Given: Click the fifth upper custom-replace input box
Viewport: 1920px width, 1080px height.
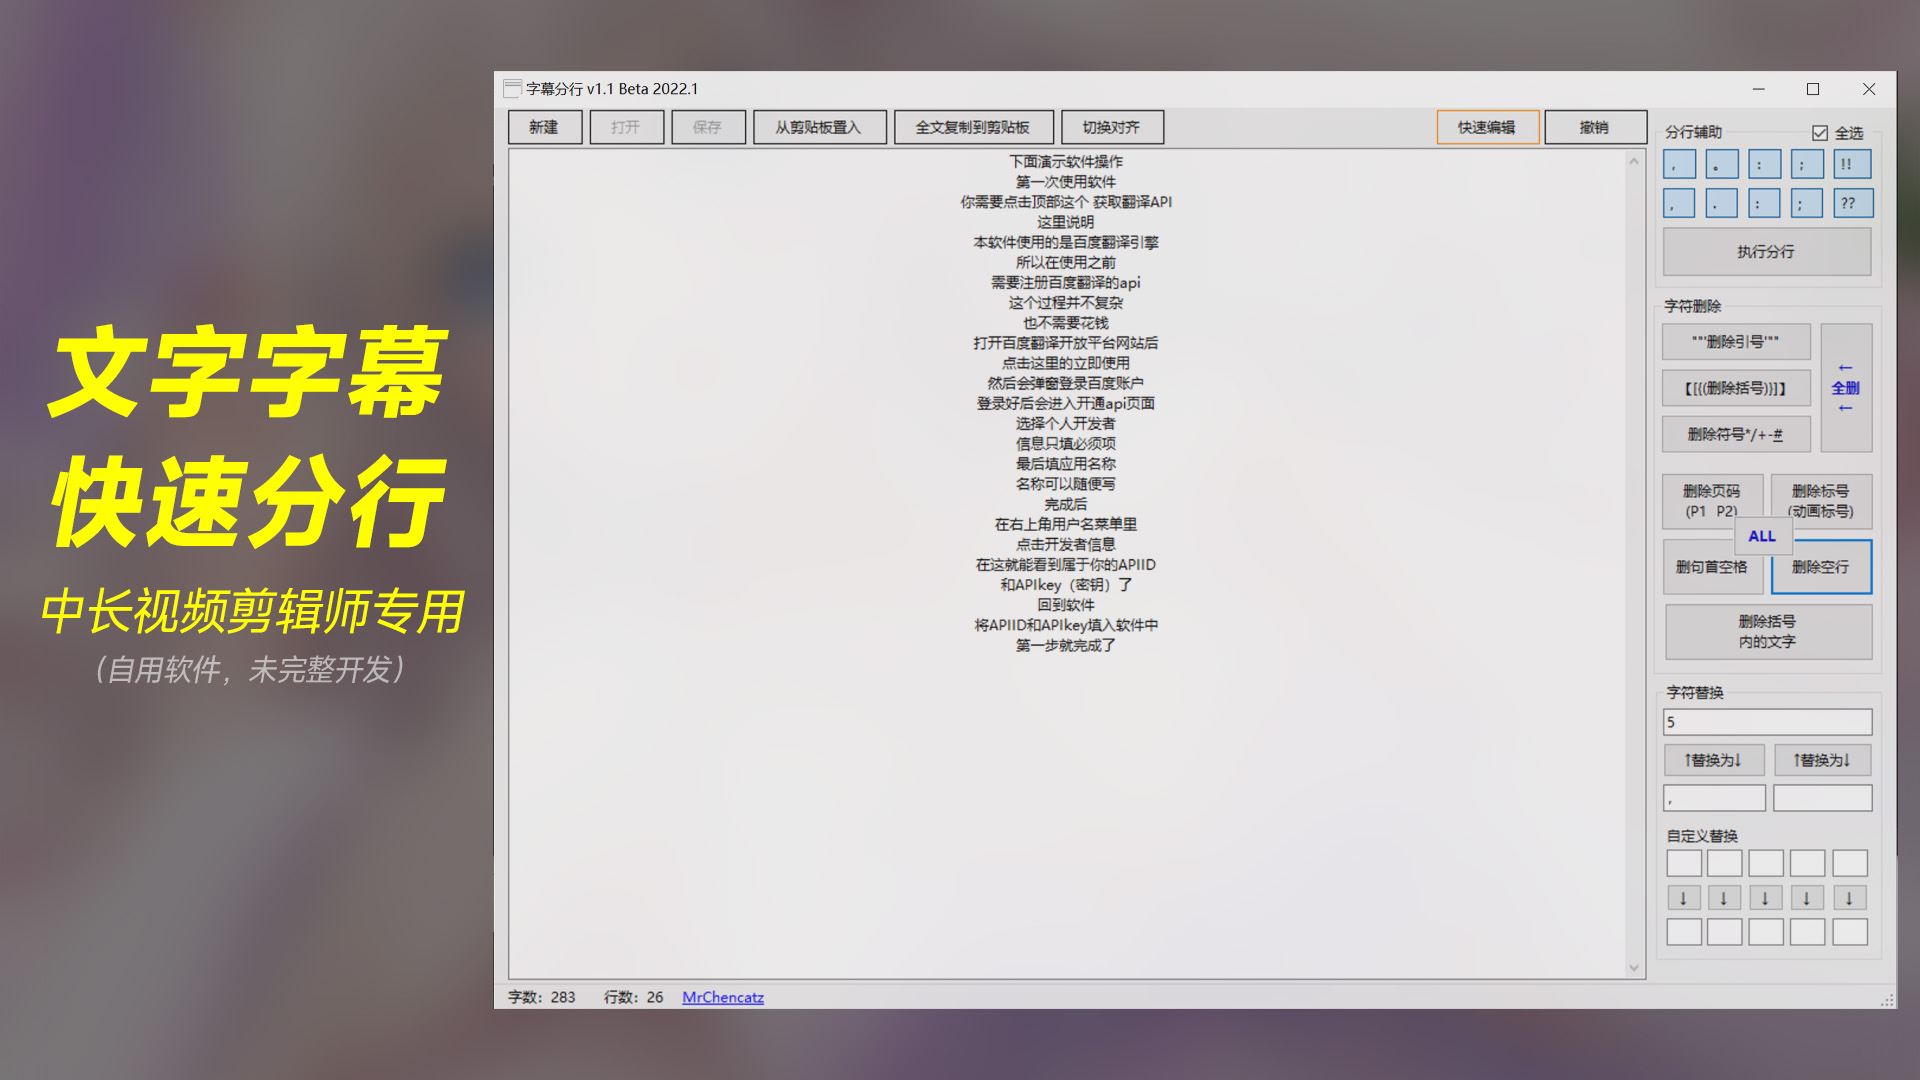Looking at the screenshot, I should click(1850, 863).
